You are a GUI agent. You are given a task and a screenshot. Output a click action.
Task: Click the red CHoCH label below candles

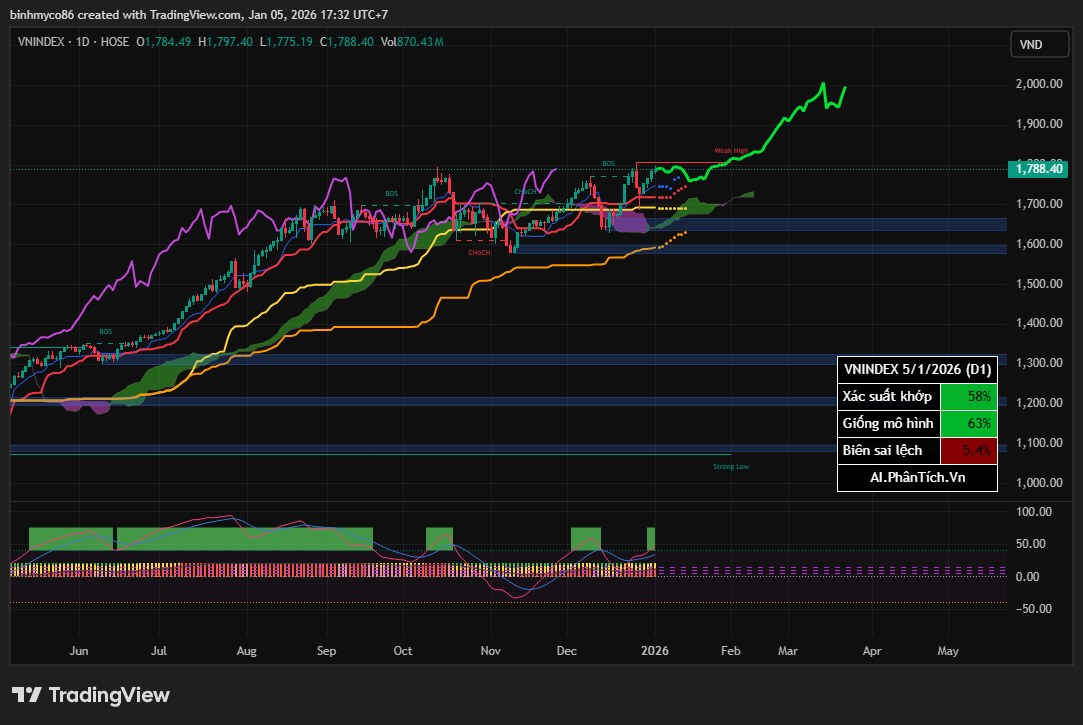tap(478, 253)
